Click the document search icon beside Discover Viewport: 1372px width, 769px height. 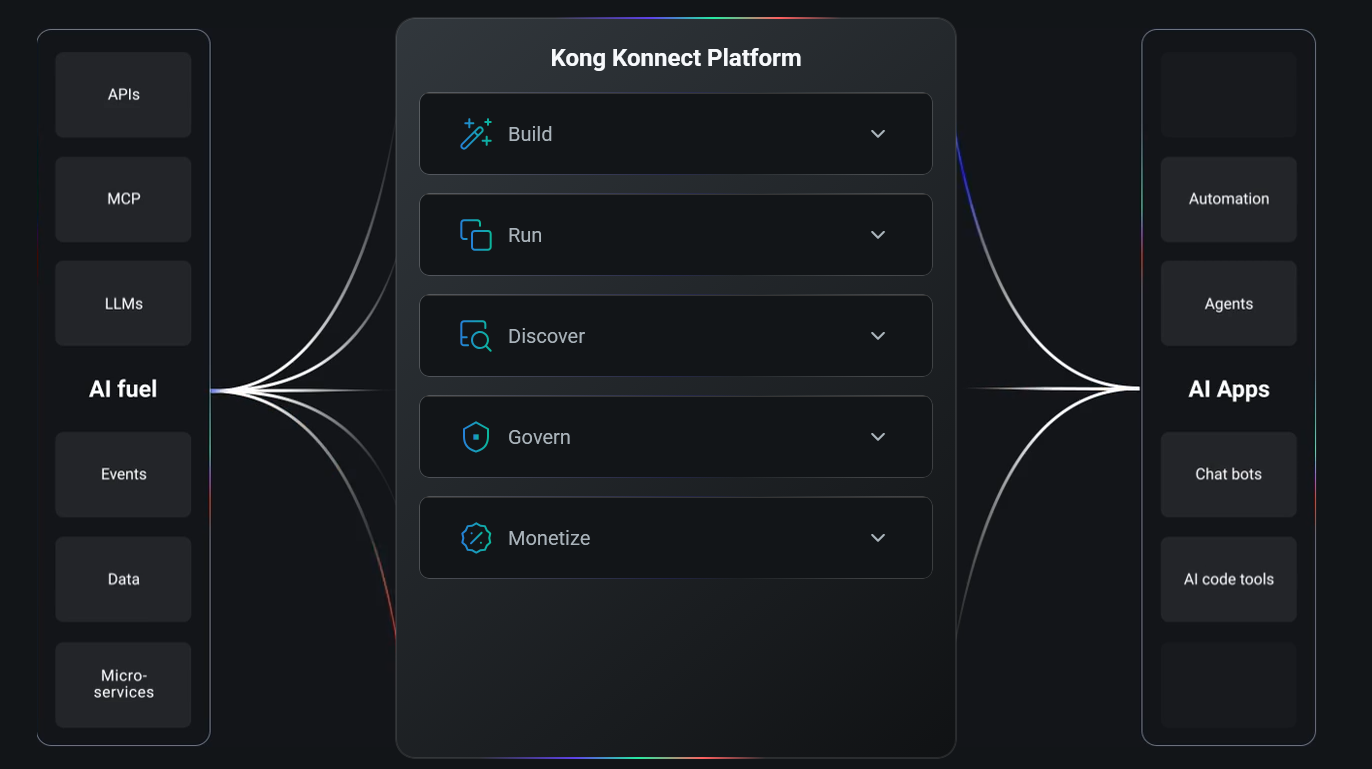tap(477, 335)
